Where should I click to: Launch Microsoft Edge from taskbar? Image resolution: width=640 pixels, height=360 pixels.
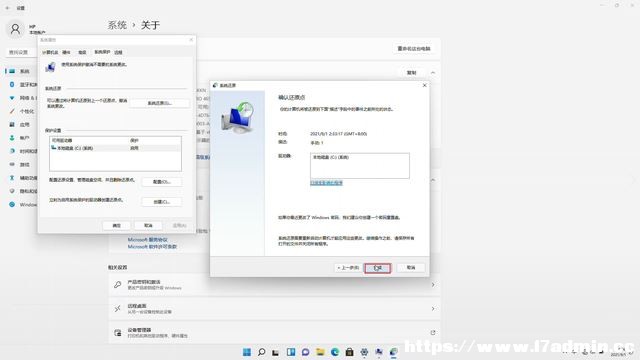click(335, 352)
